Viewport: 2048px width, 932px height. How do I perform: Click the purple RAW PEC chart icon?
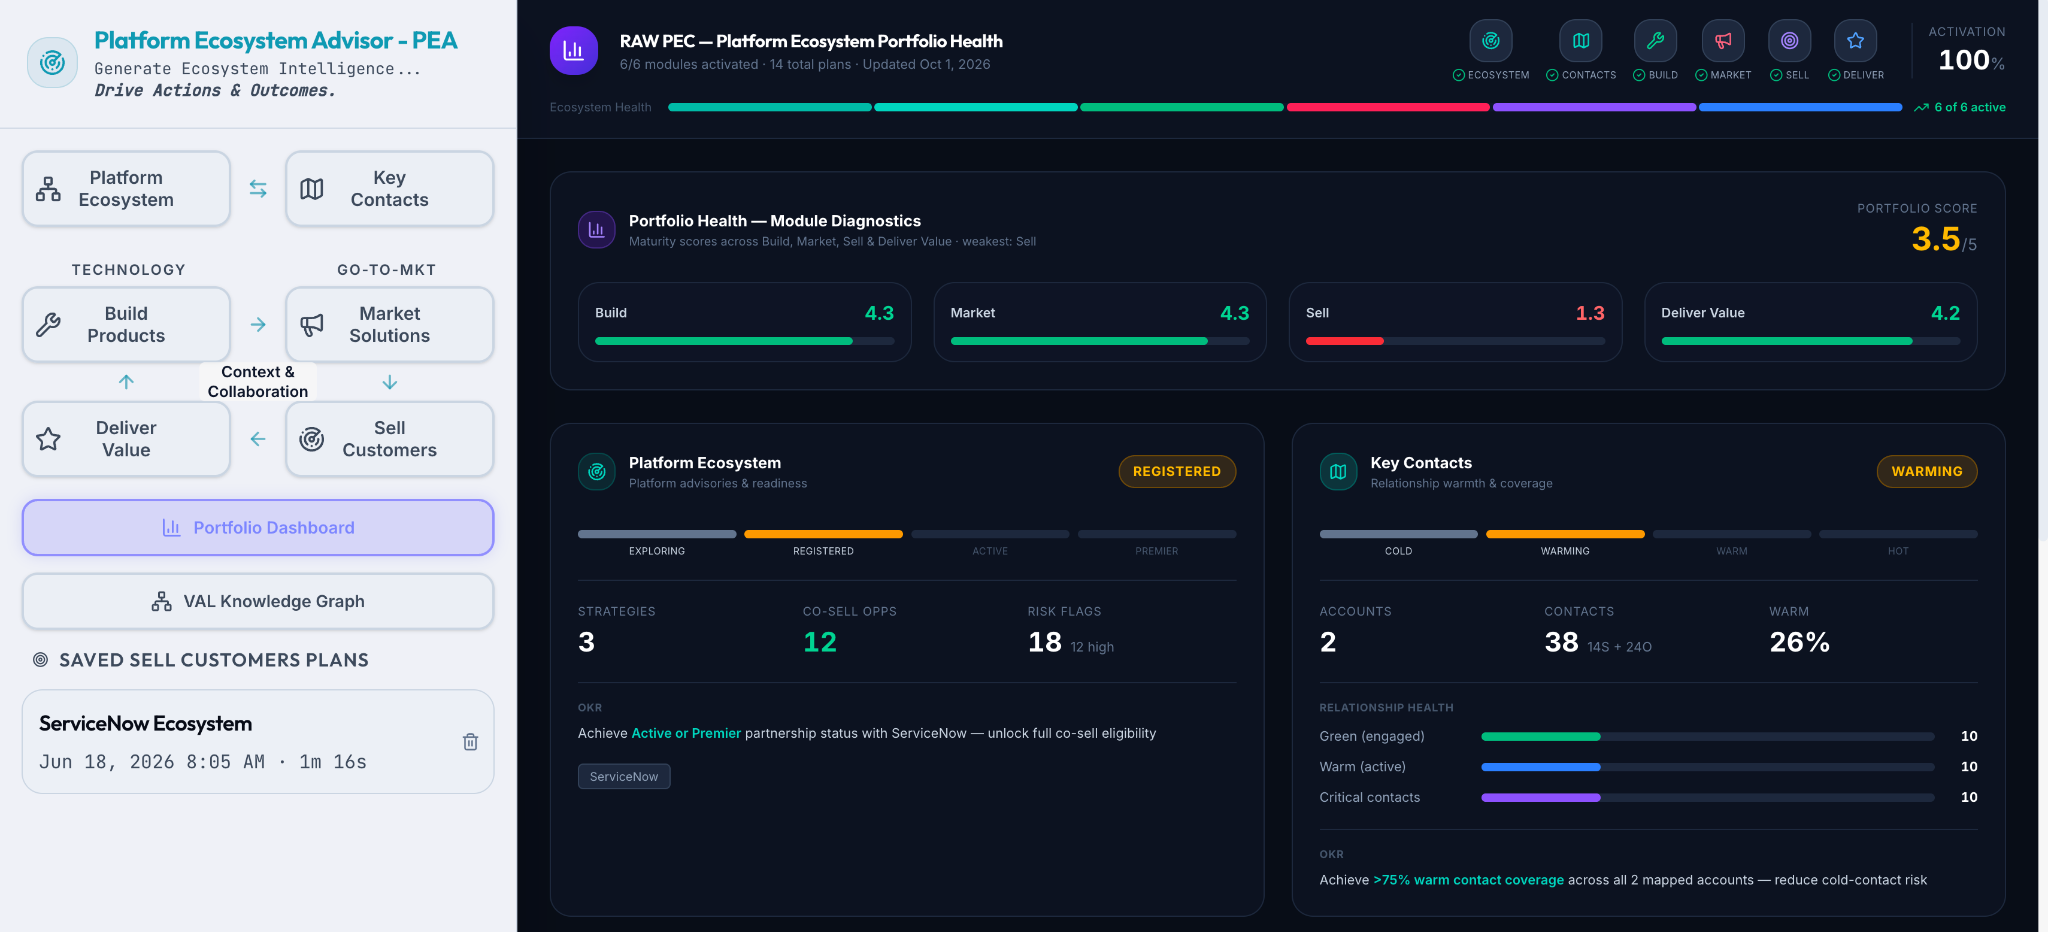click(x=574, y=51)
